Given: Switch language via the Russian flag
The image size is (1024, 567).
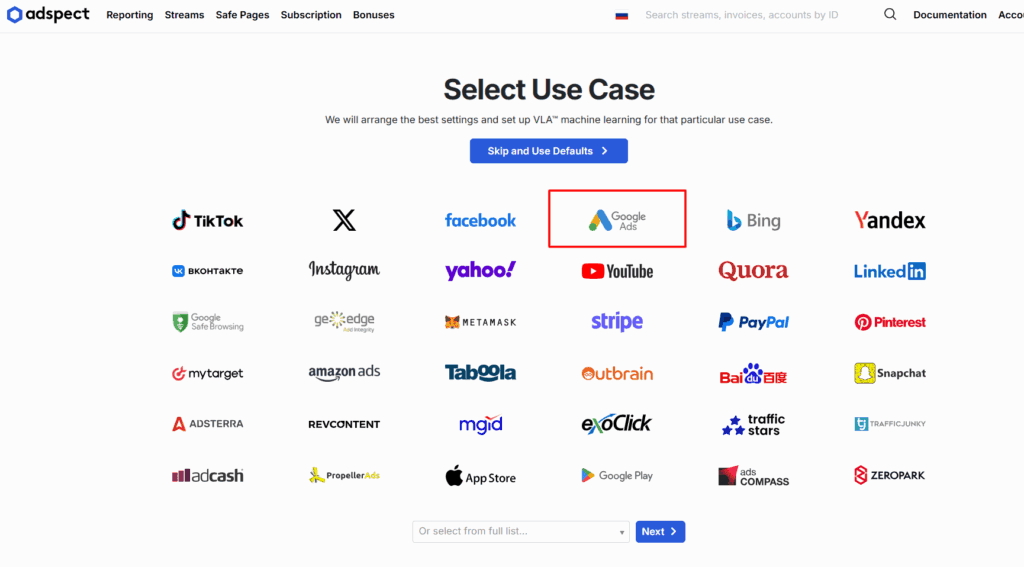Looking at the screenshot, I should [622, 16].
